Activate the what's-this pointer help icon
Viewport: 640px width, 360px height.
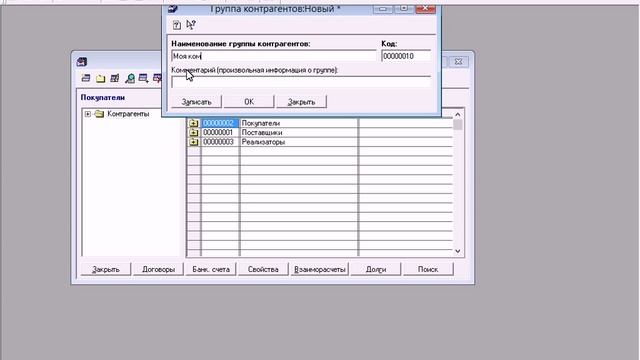click(191, 25)
